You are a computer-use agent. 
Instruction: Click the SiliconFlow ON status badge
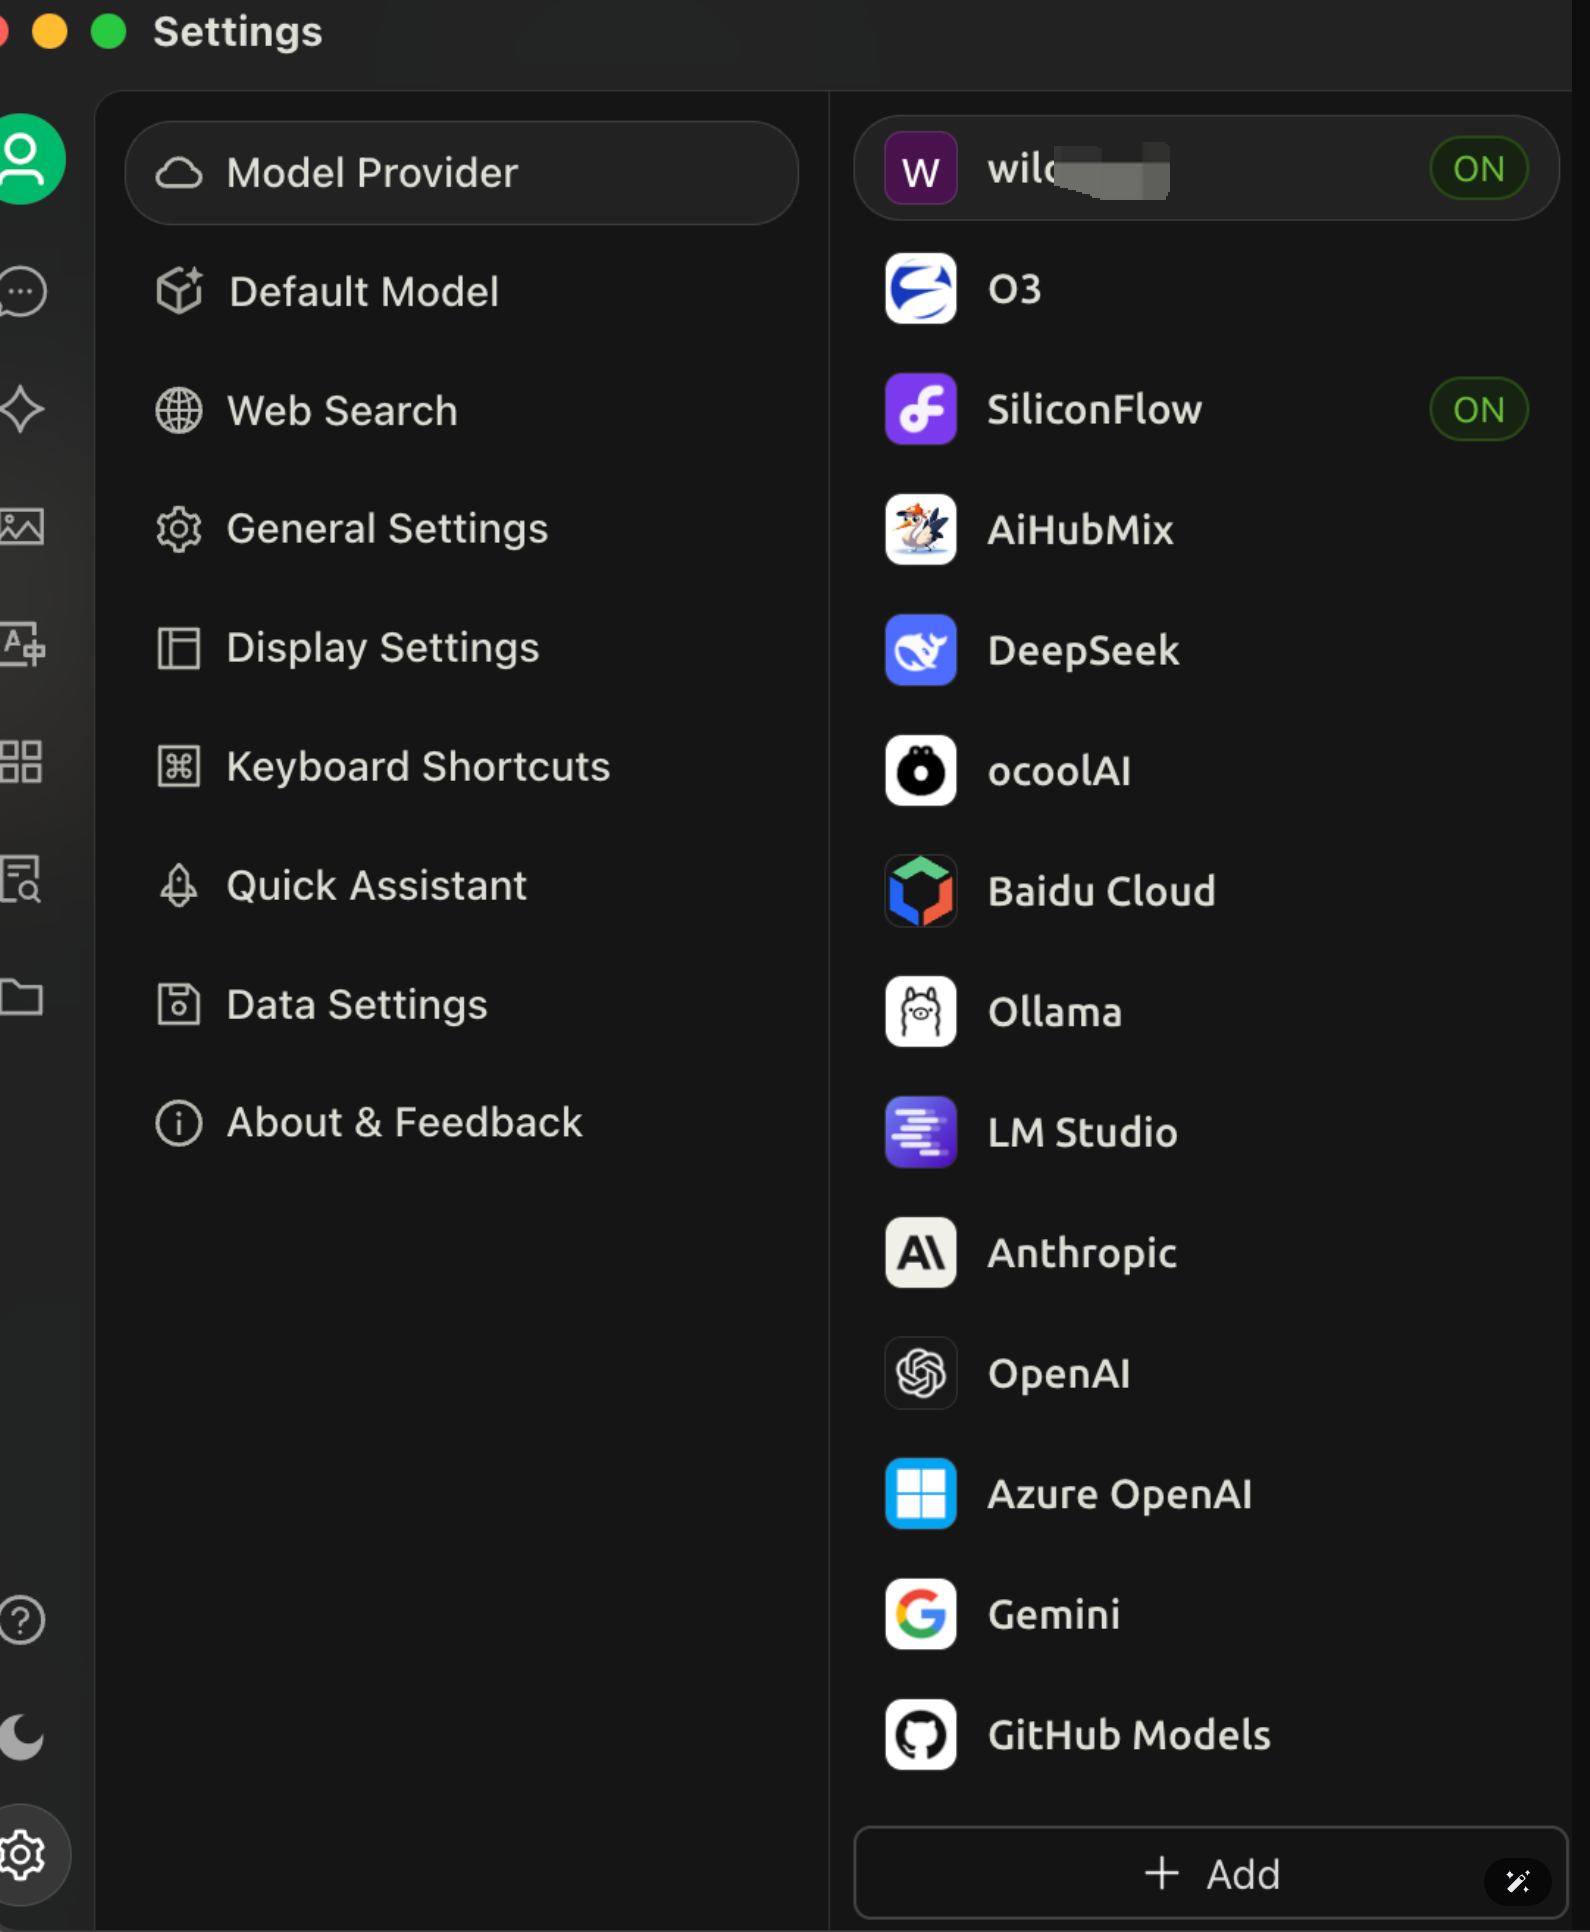click(x=1477, y=409)
